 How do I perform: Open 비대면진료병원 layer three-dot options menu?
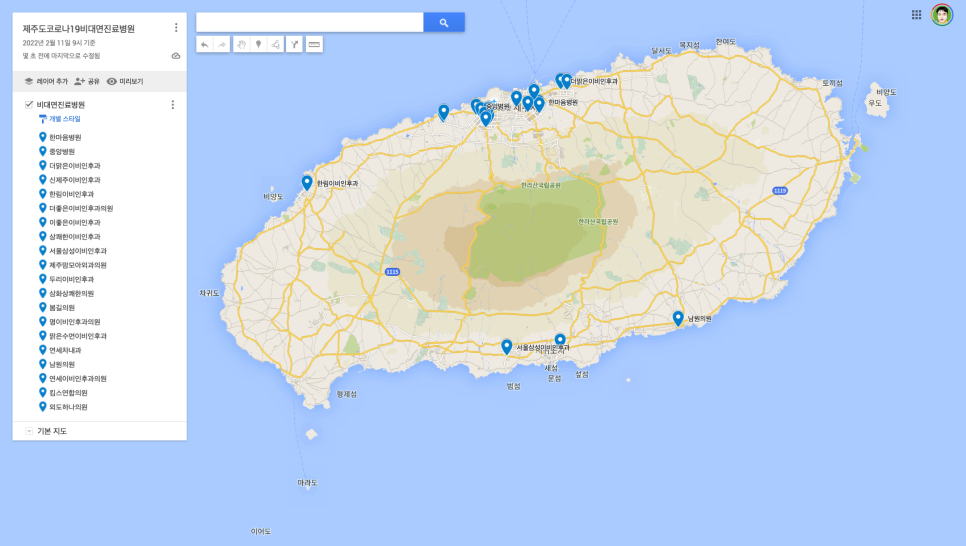[x=172, y=105]
